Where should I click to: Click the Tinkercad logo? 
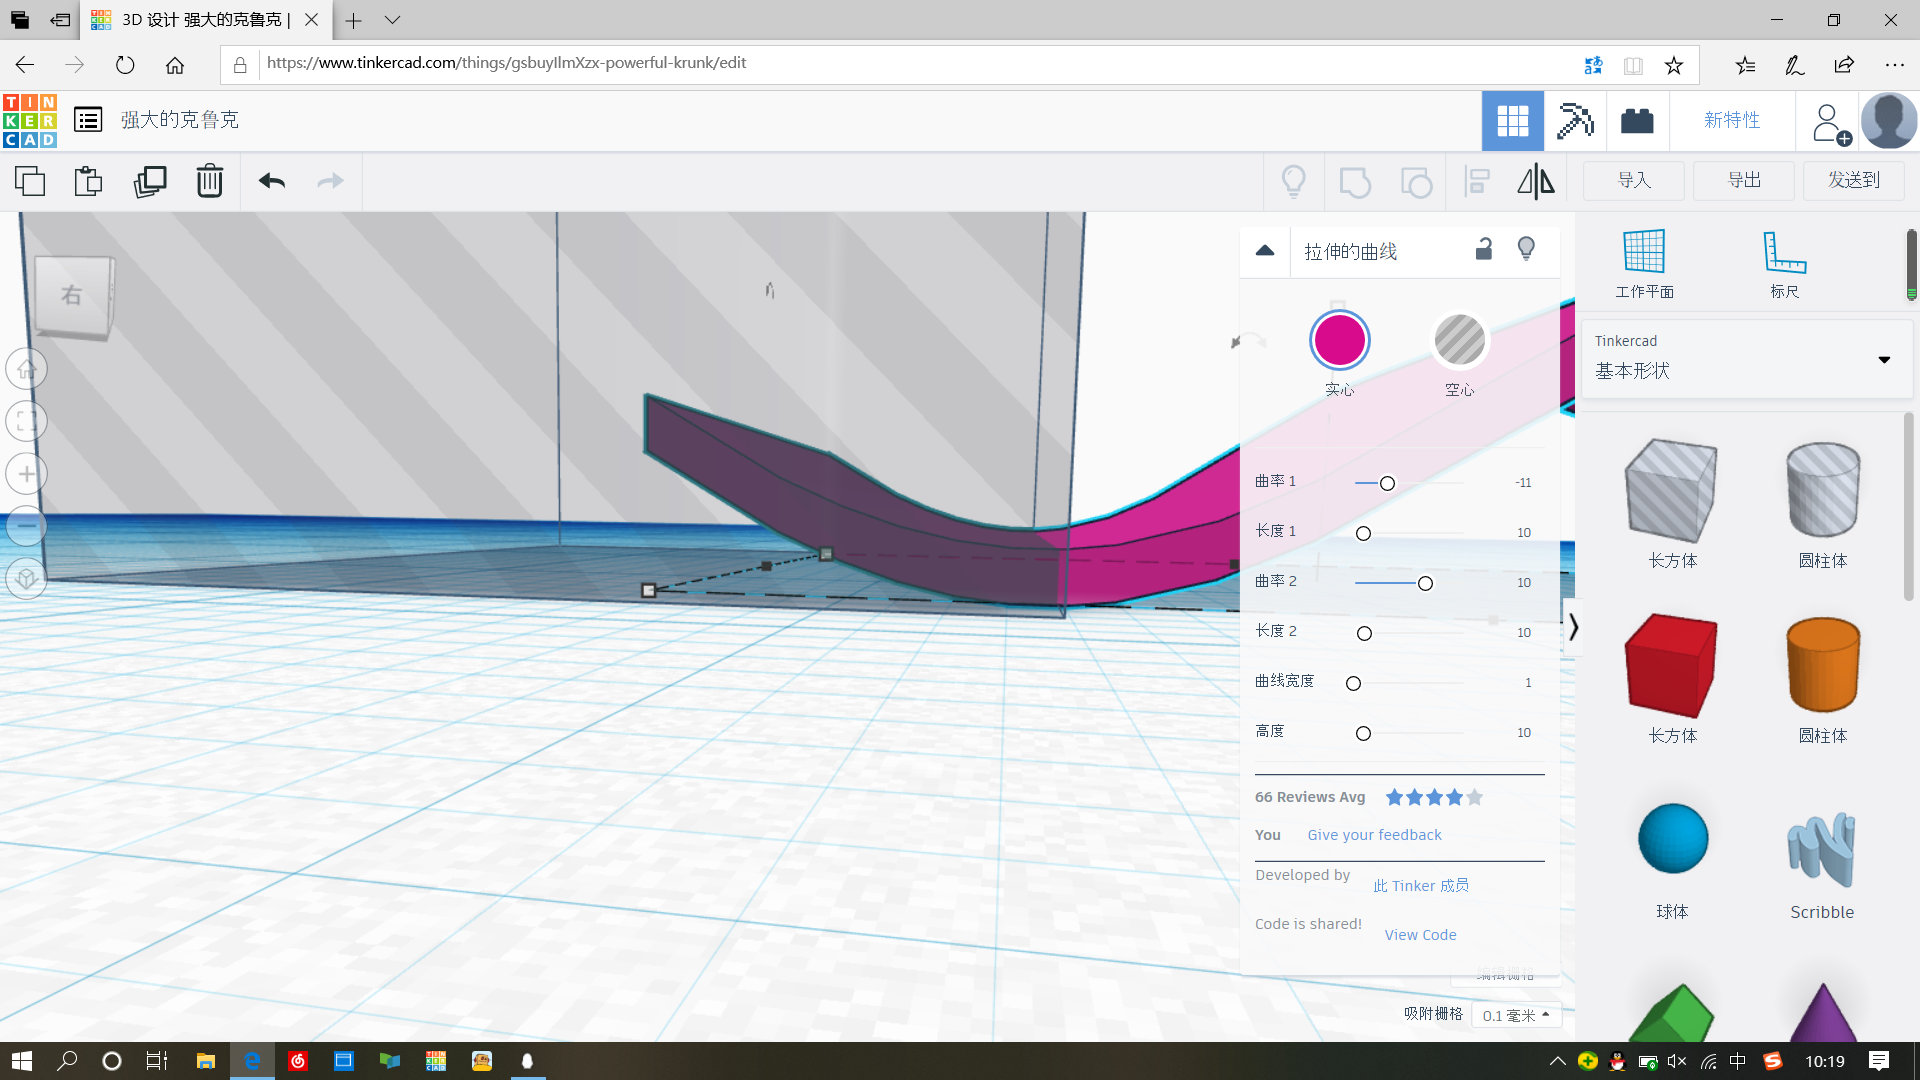[30, 121]
